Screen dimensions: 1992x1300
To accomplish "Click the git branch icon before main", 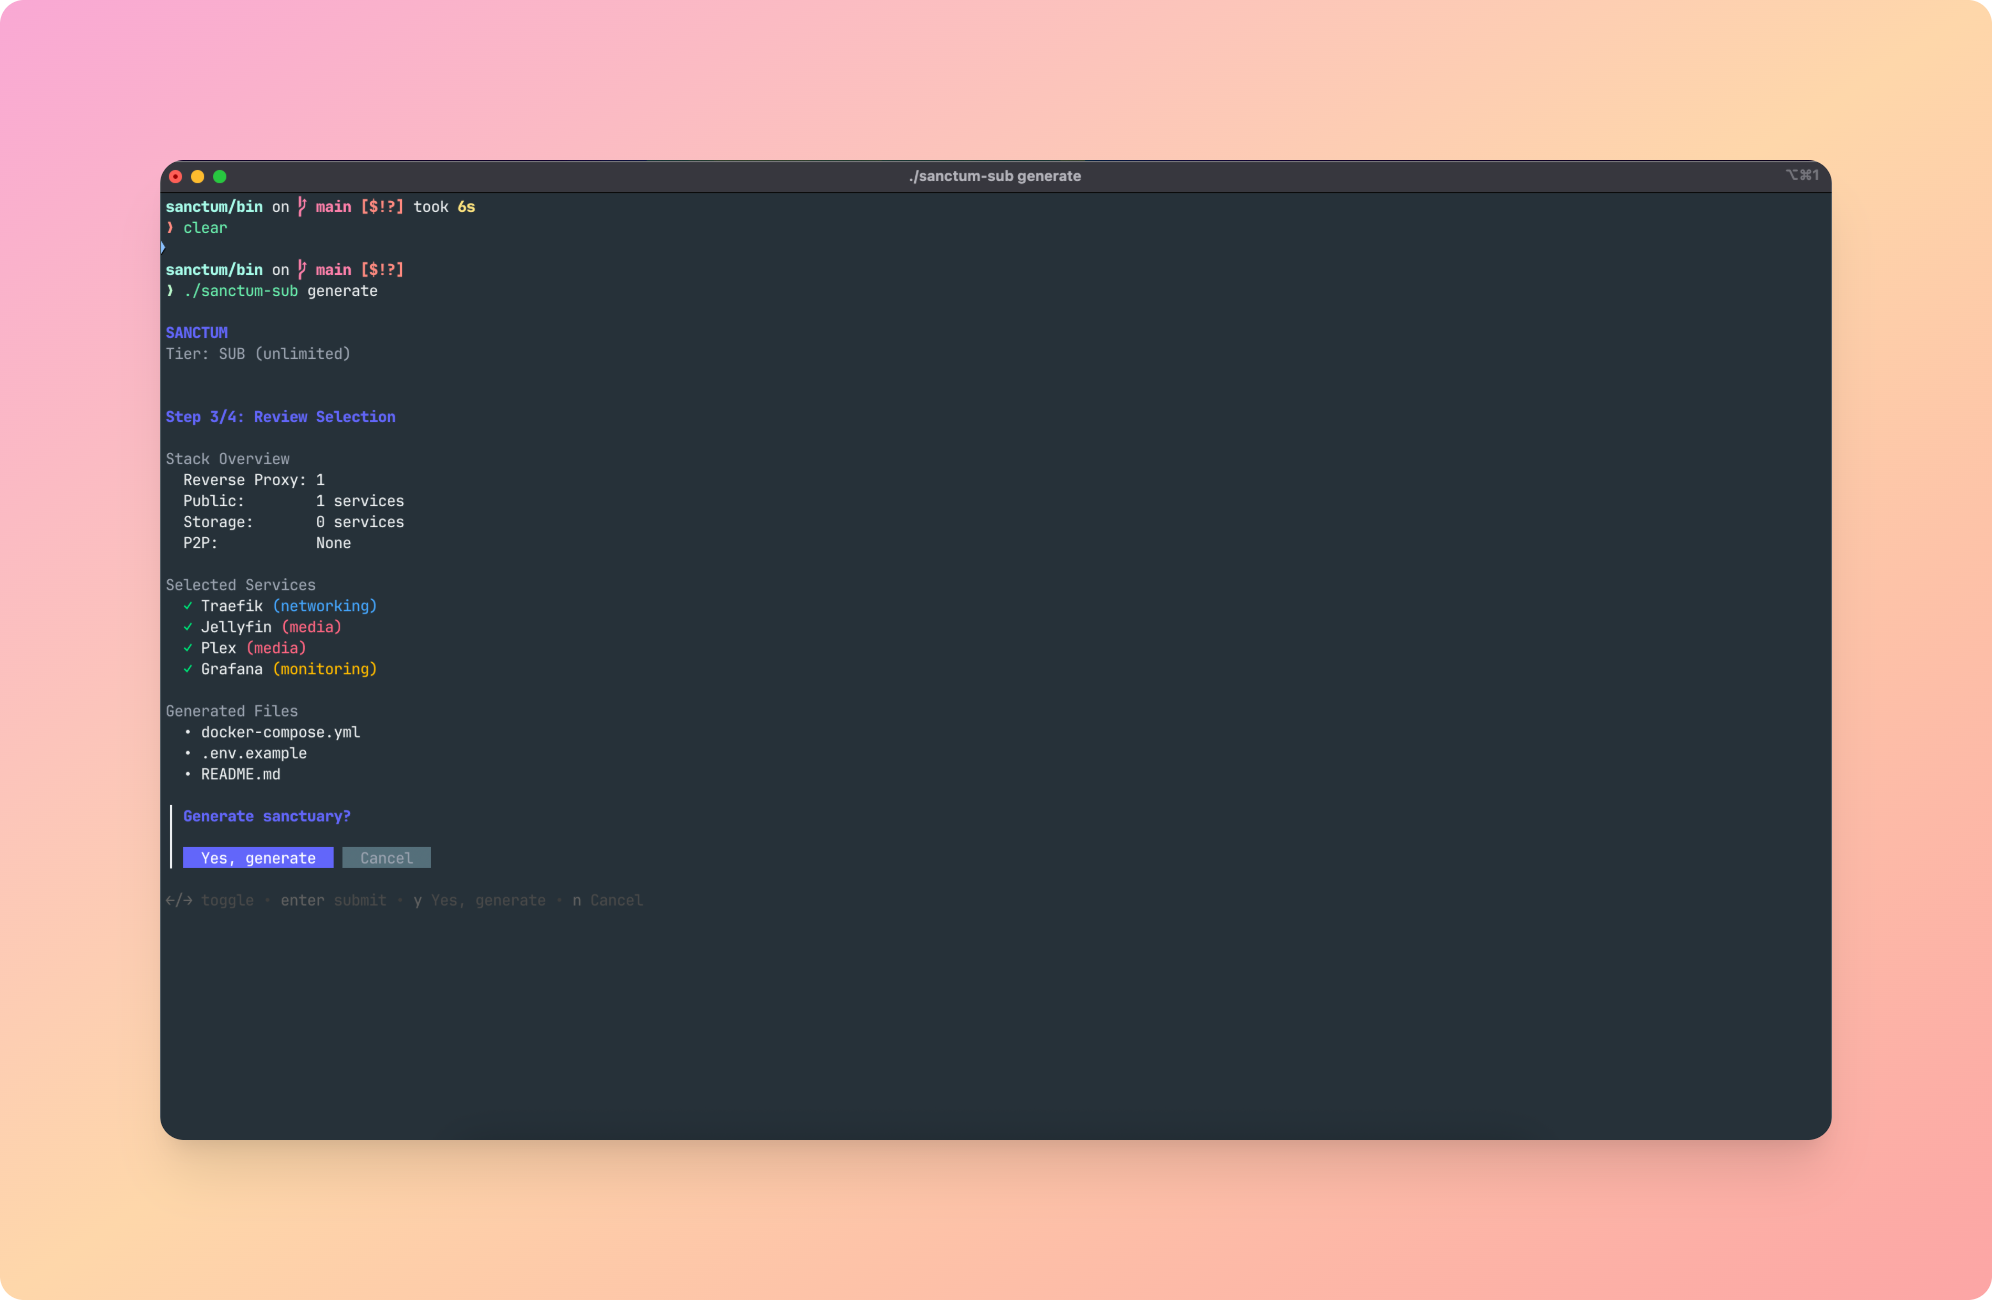I will 302,269.
